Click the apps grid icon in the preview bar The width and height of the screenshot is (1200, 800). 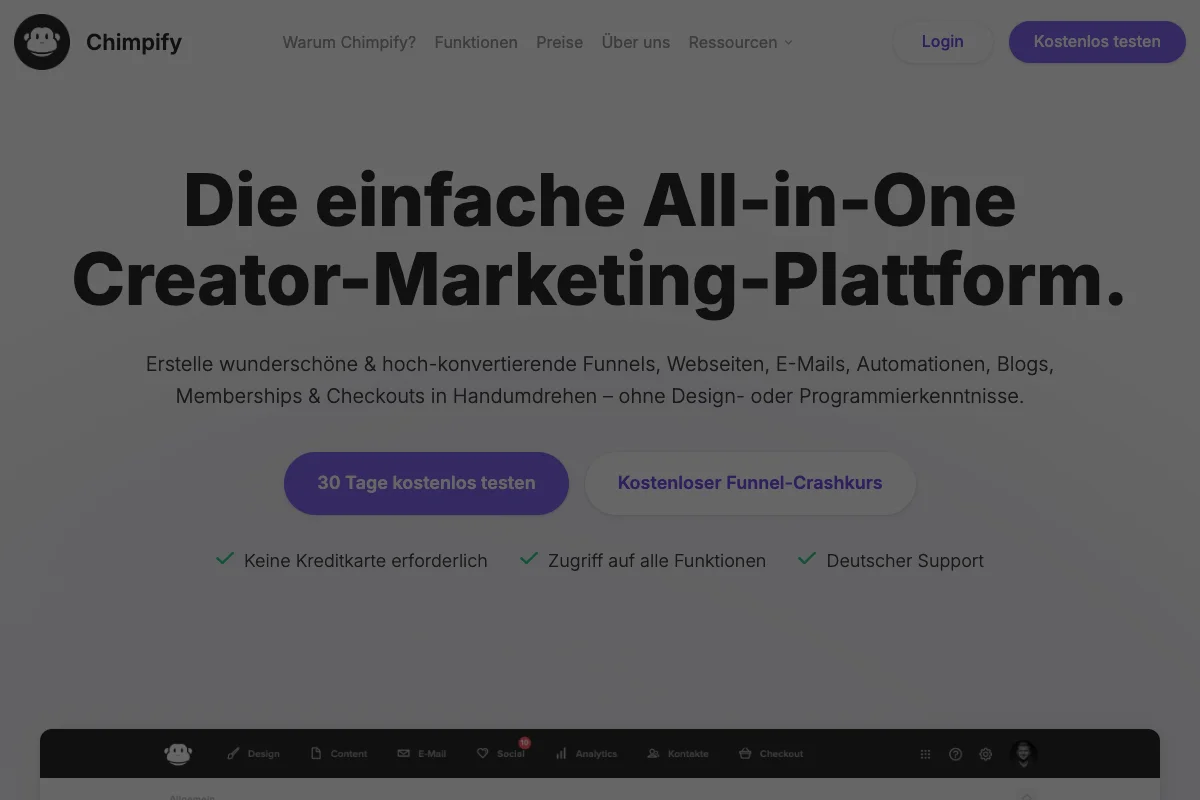pos(926,754)
